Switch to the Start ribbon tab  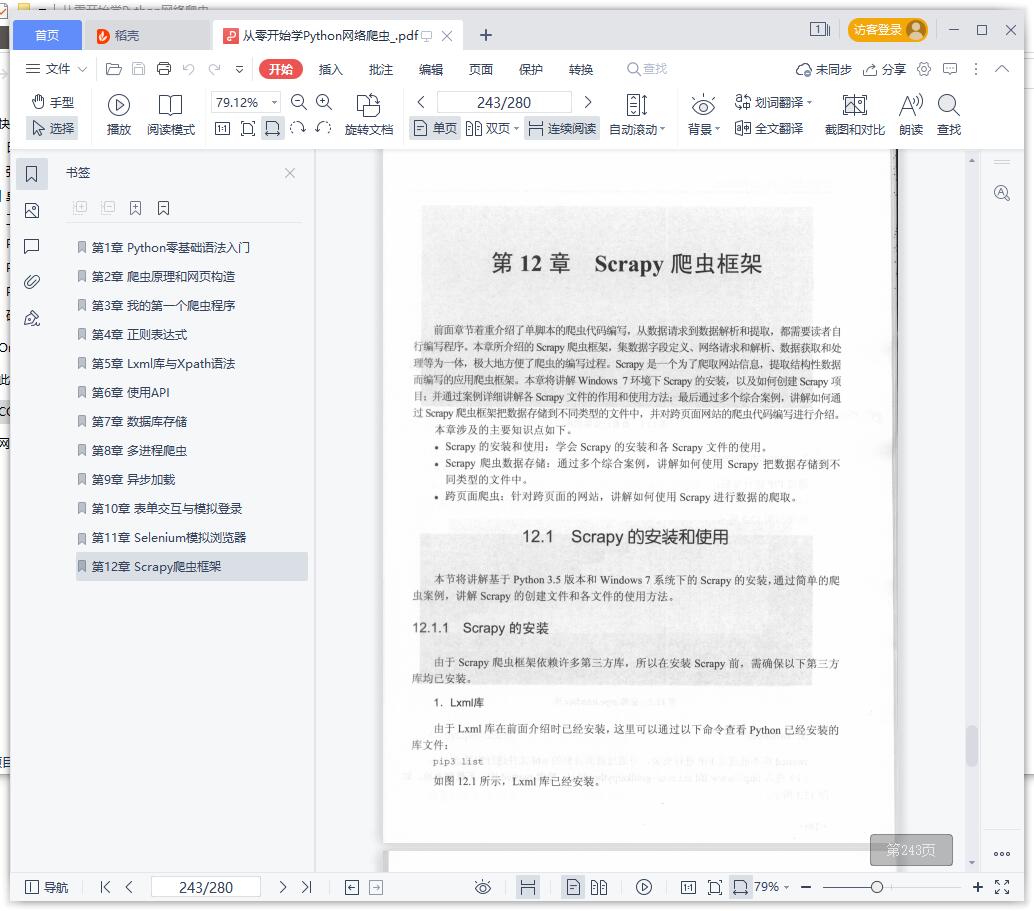coord(281,69)
